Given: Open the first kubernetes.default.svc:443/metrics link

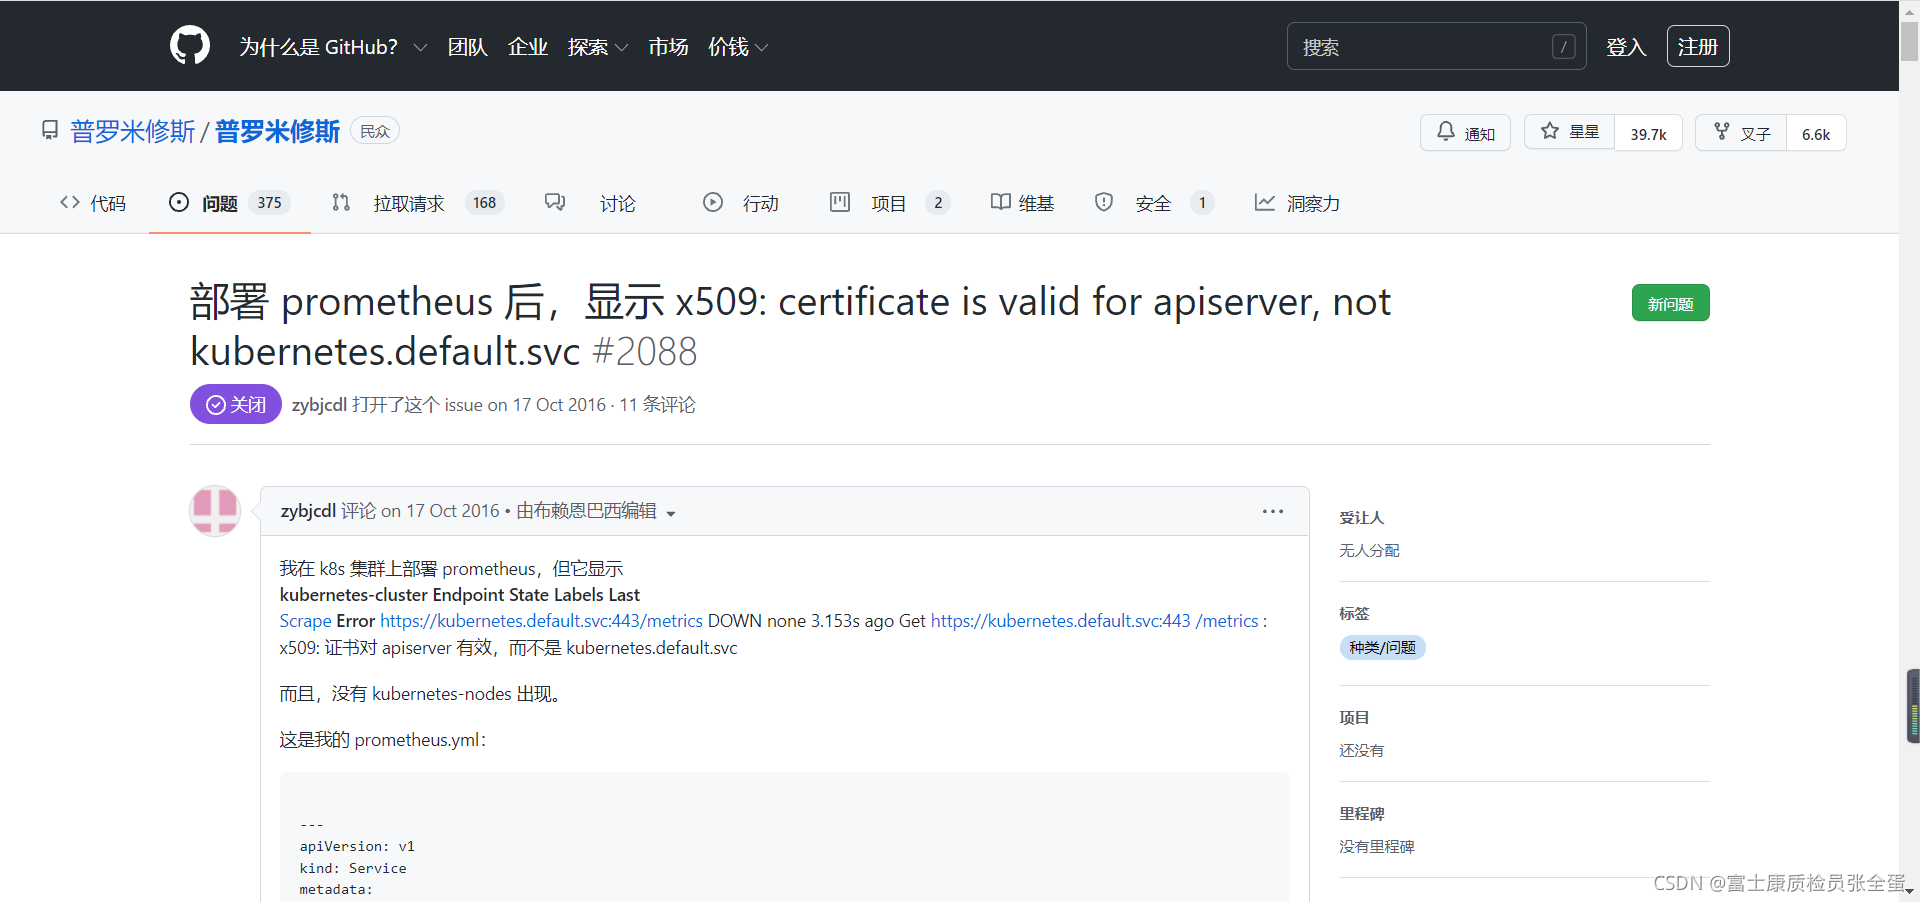Looking at the screenshot, I should point(541,621).
